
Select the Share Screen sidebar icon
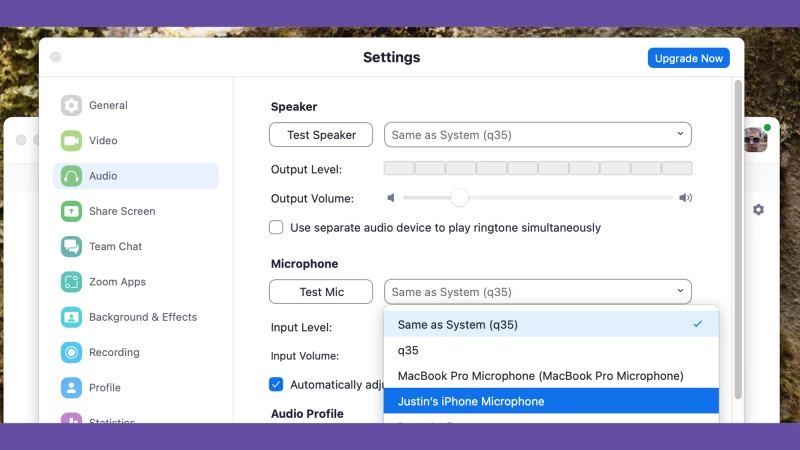[x=71, y=211]
